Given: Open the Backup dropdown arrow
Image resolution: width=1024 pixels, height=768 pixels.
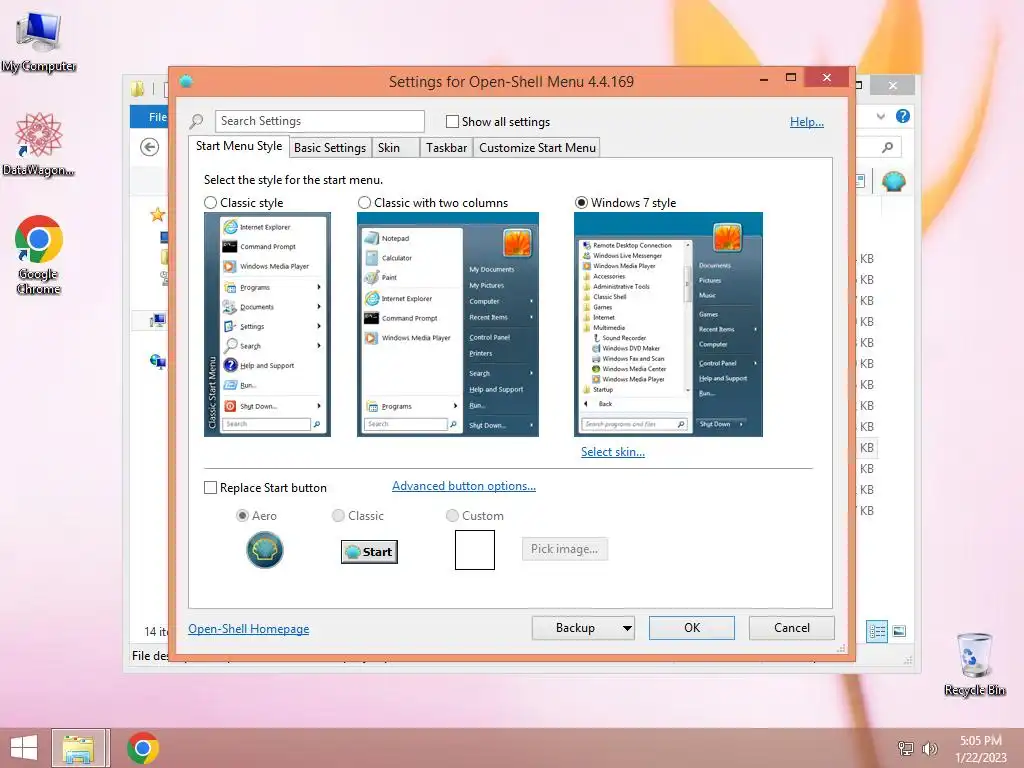Looking at the screenshot, I should click(627, 628).
